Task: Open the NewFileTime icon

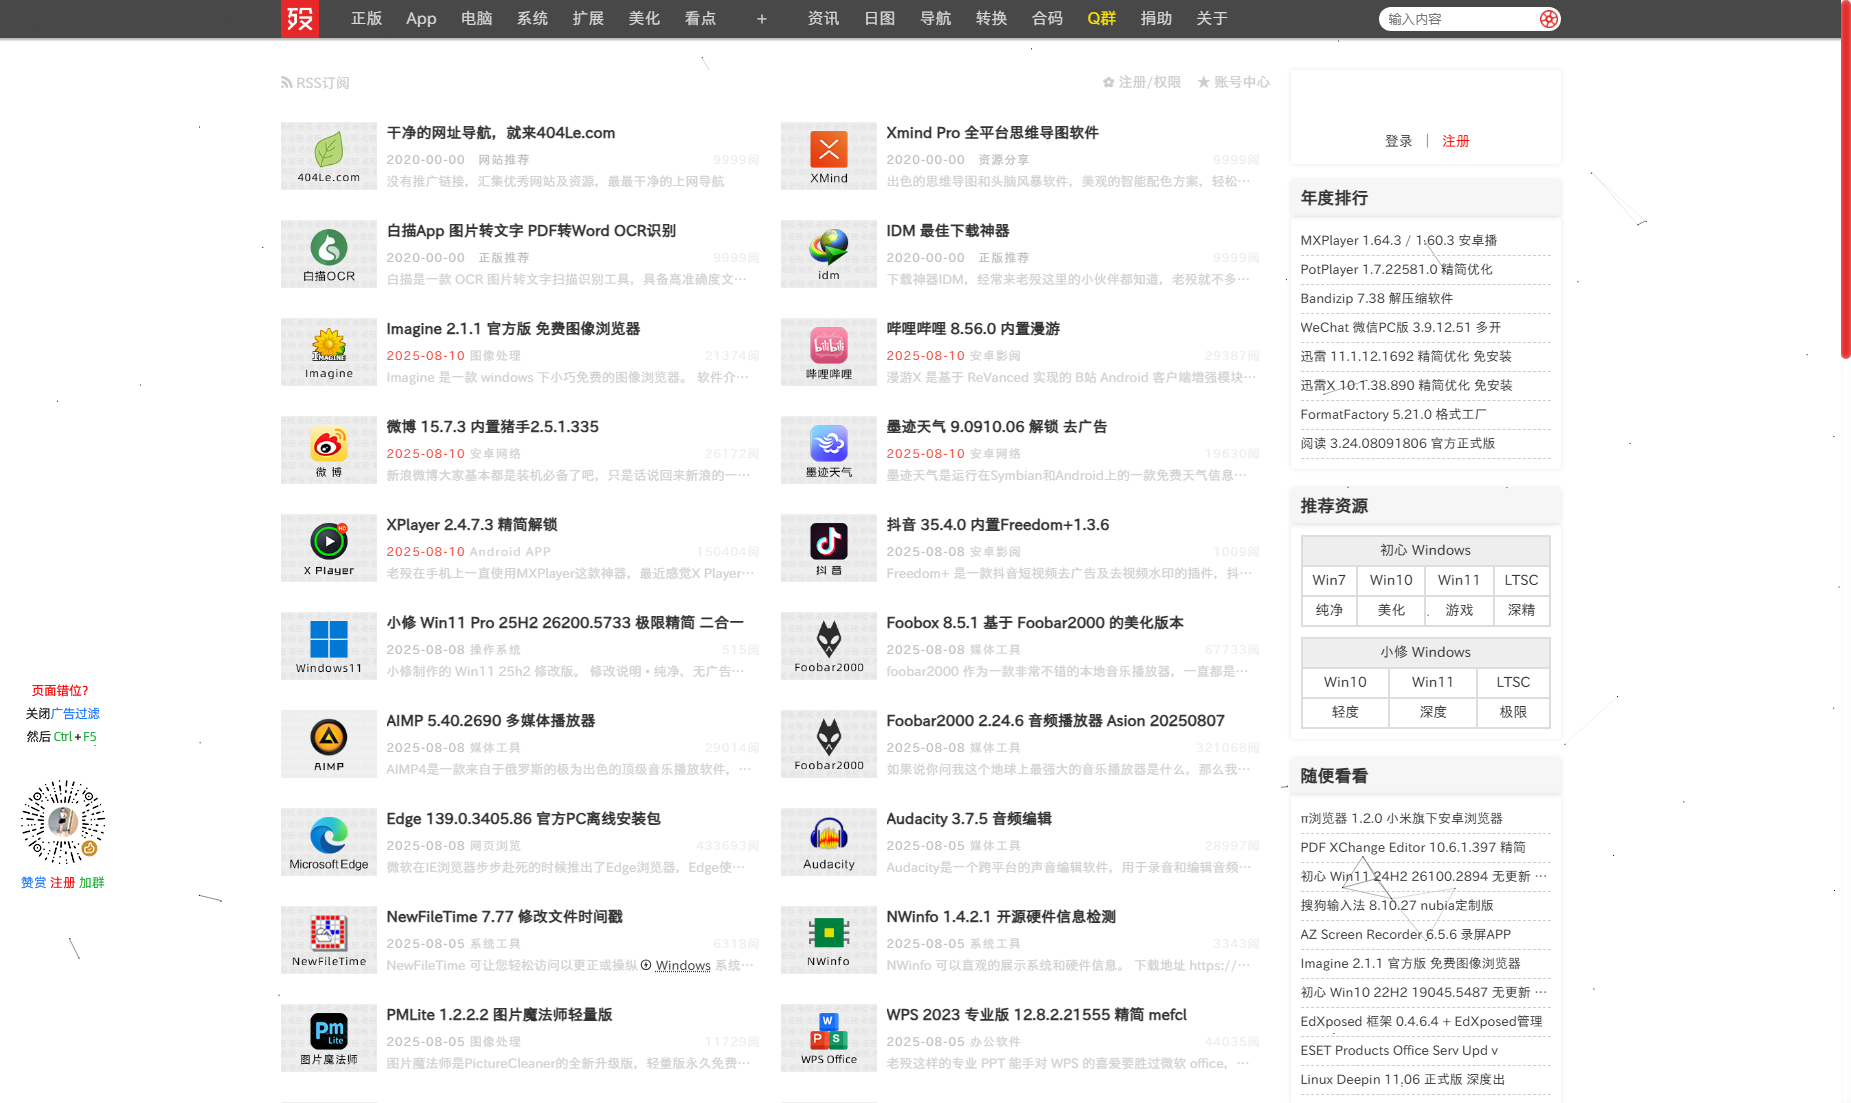Action: 329,940
